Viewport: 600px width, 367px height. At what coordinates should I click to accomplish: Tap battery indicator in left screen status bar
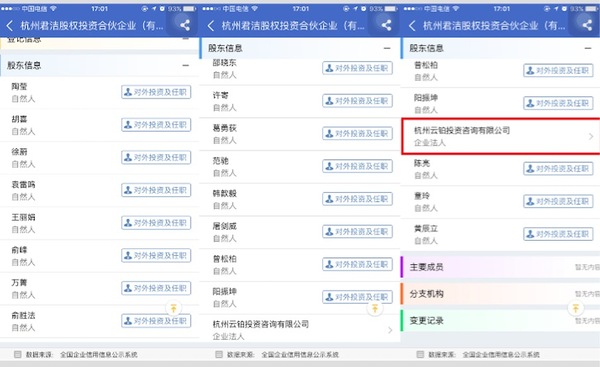pos(190,8)
